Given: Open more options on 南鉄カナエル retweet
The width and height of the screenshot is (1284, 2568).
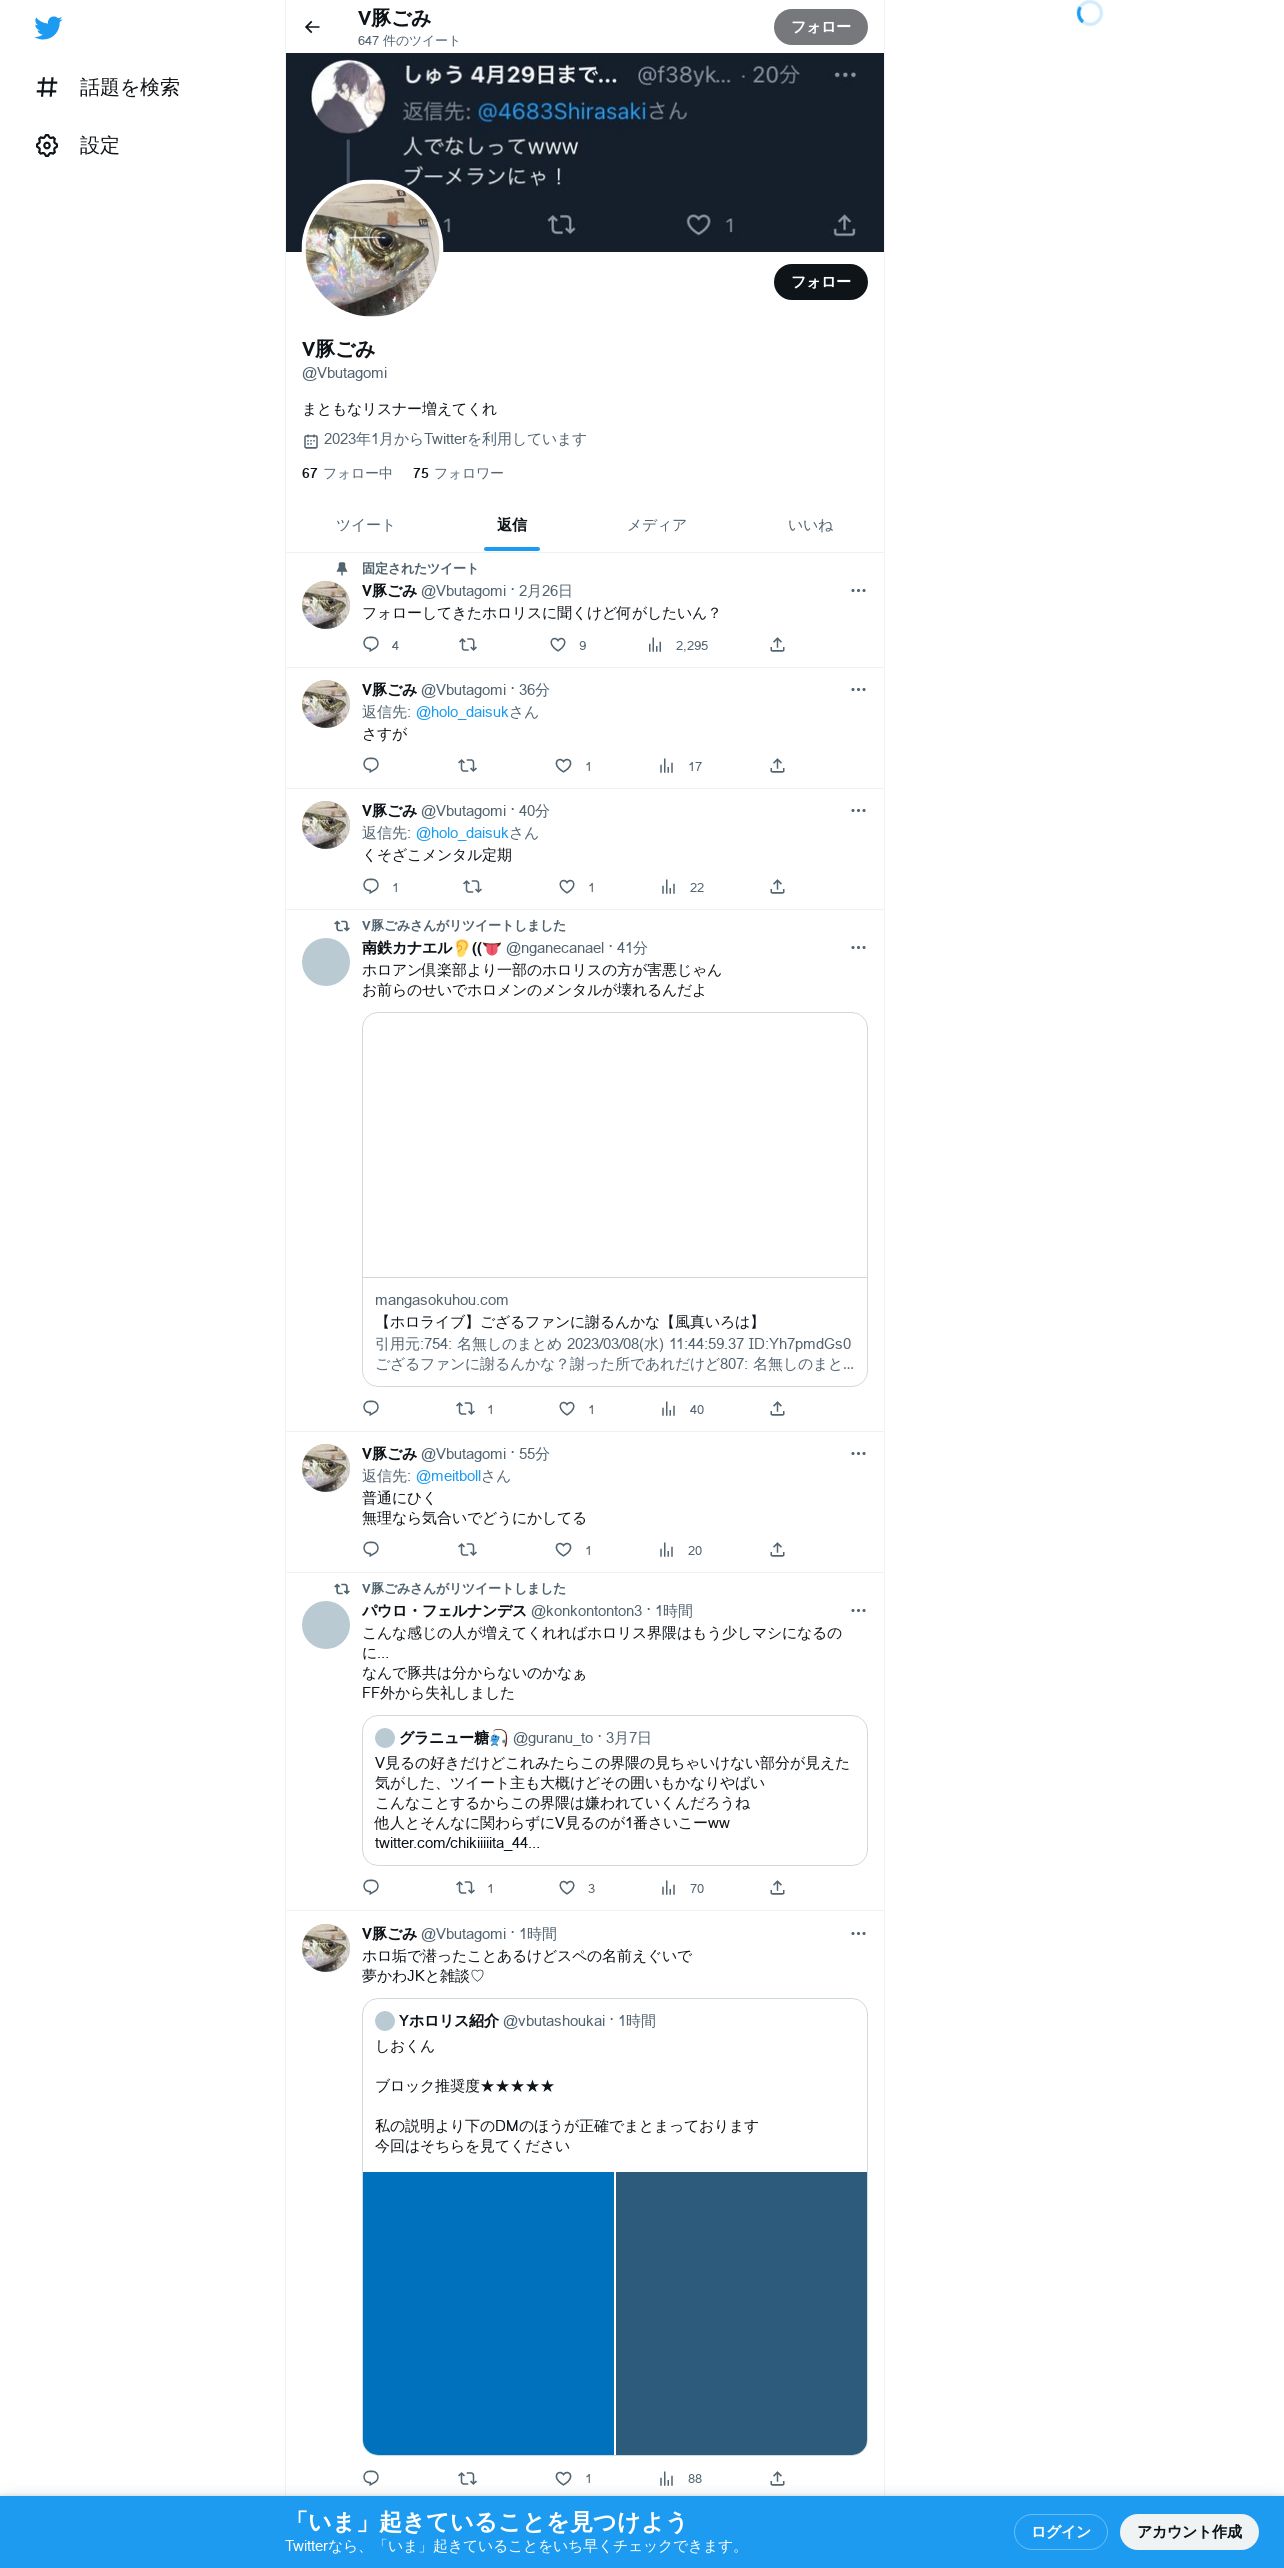Looking at the screenshot, I should 858,948.
